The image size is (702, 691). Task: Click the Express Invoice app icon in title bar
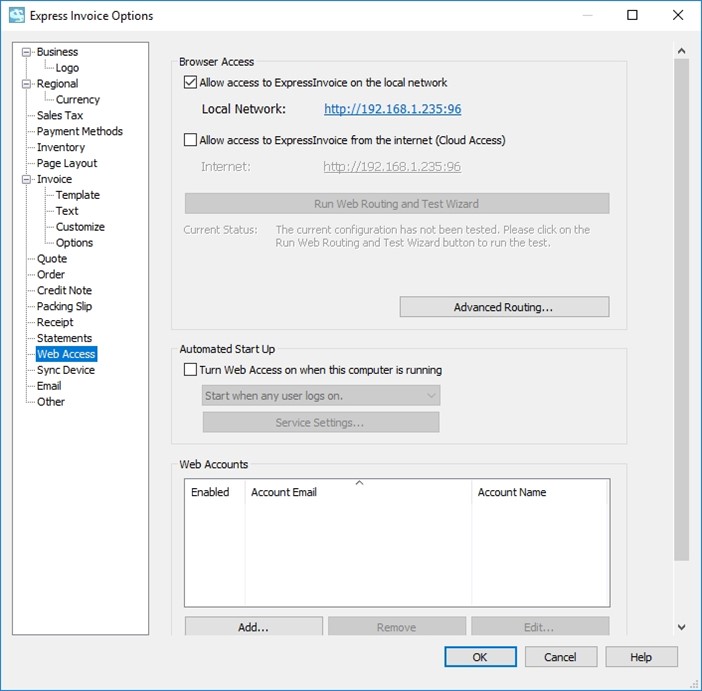click(x=17, y=15)
